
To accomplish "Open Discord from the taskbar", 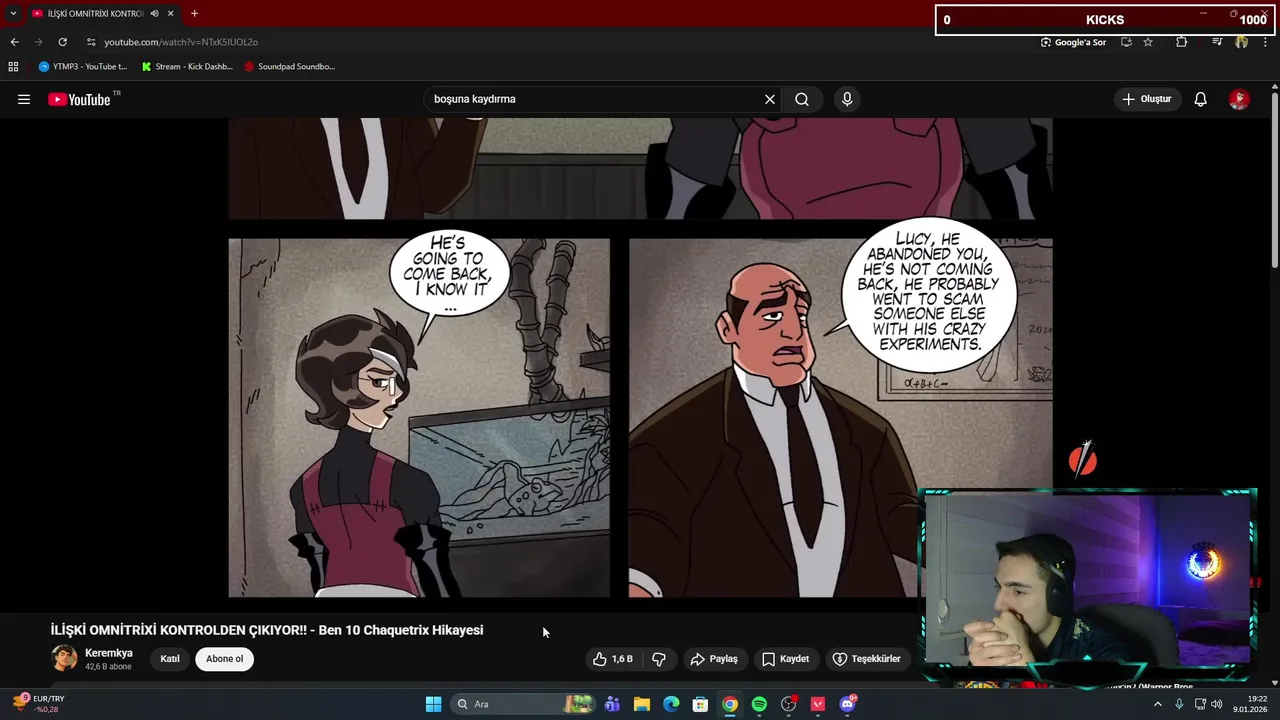I will [848, 704].
